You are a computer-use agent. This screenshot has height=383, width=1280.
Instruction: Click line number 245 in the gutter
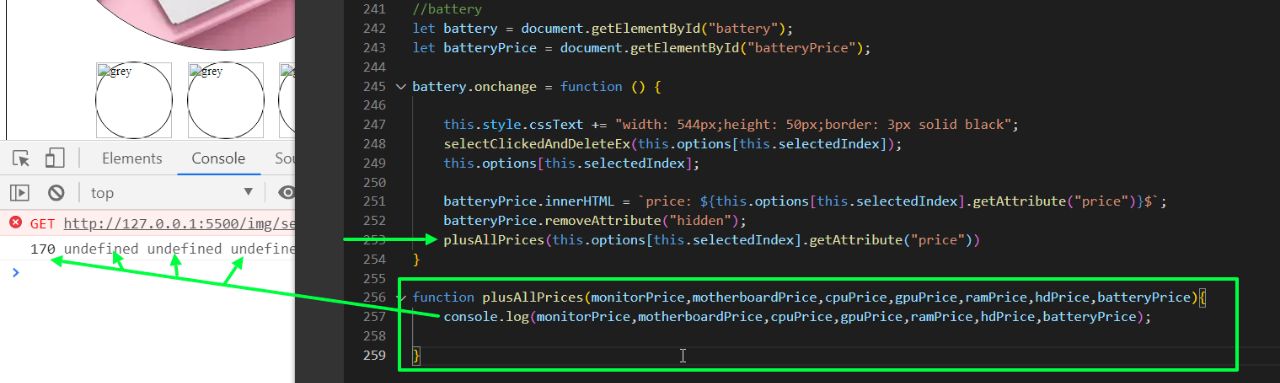tap(373, 87)
